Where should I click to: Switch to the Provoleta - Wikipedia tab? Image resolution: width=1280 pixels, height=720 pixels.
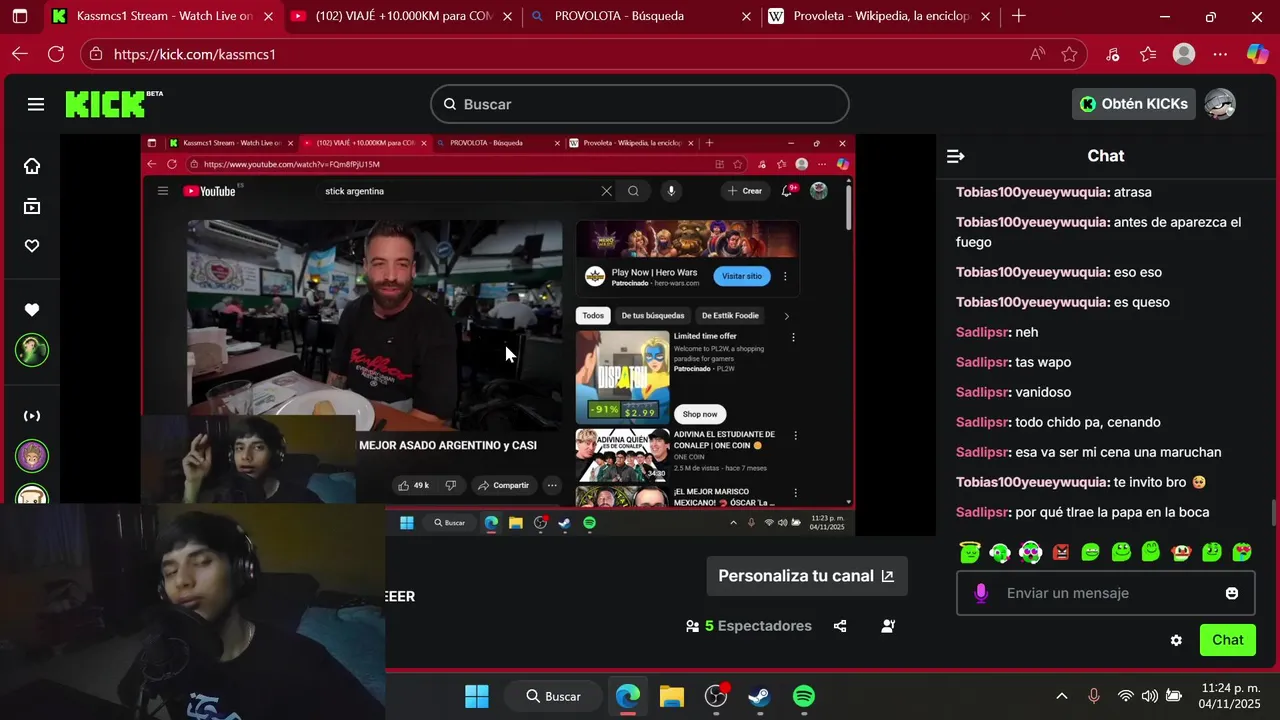click(880, 16)
